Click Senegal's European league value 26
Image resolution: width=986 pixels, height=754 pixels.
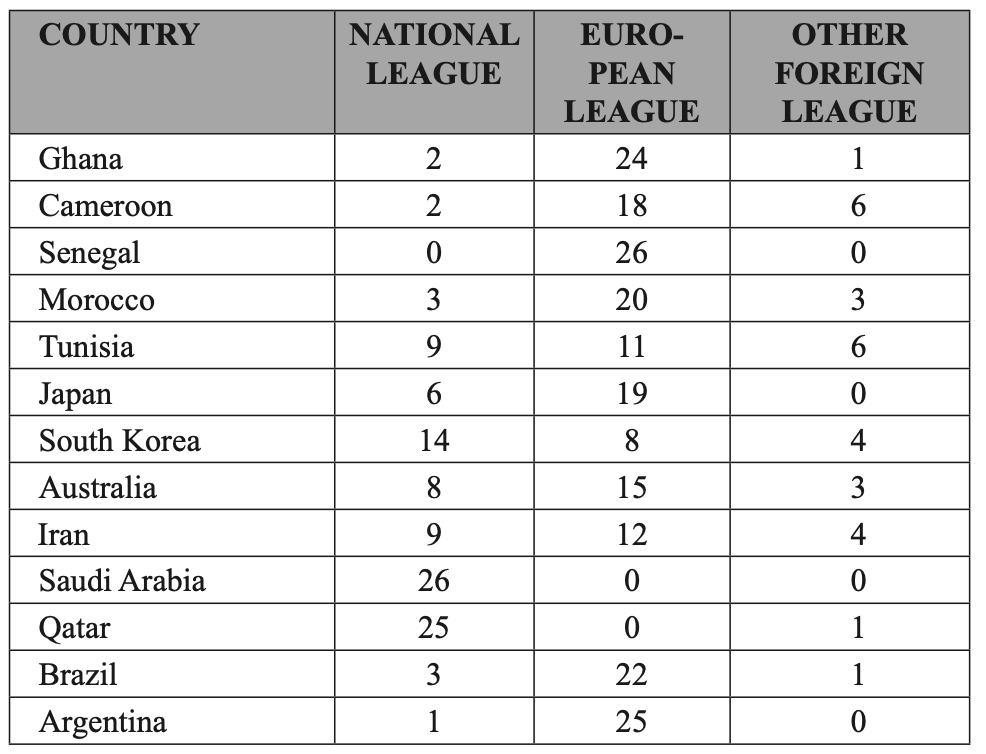pos(631,252)
